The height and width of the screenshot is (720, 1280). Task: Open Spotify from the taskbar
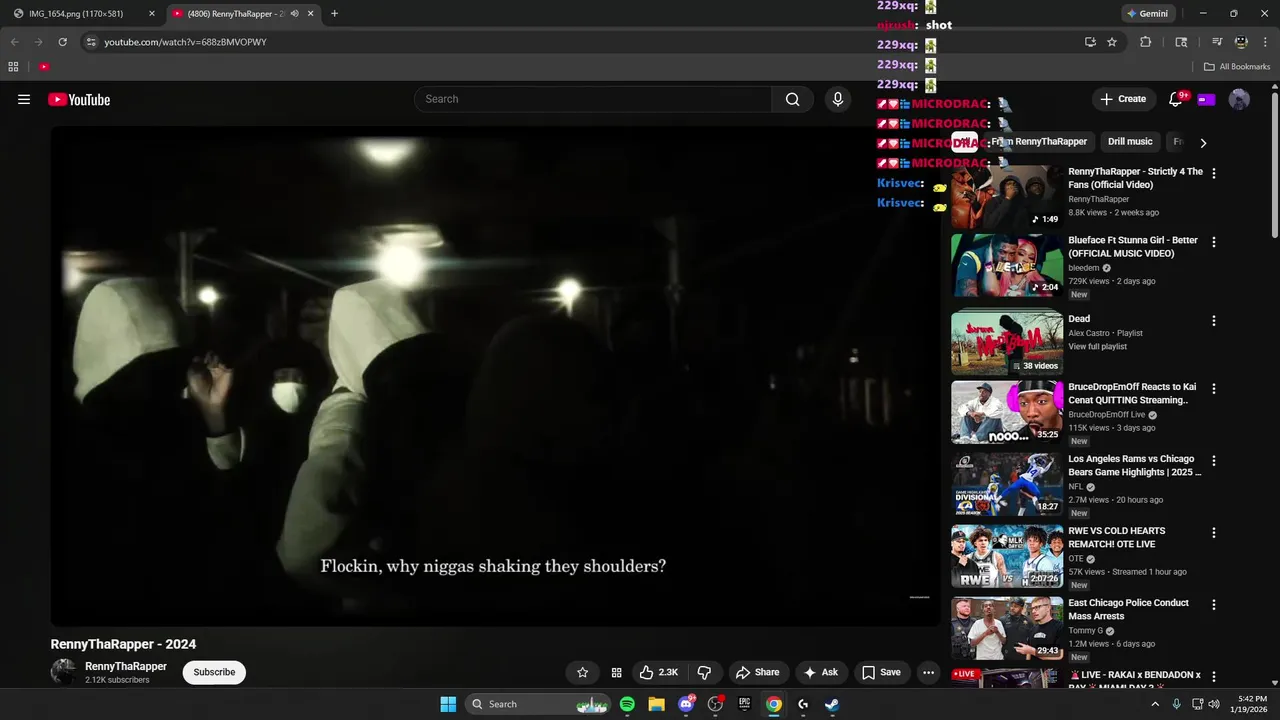627,704
